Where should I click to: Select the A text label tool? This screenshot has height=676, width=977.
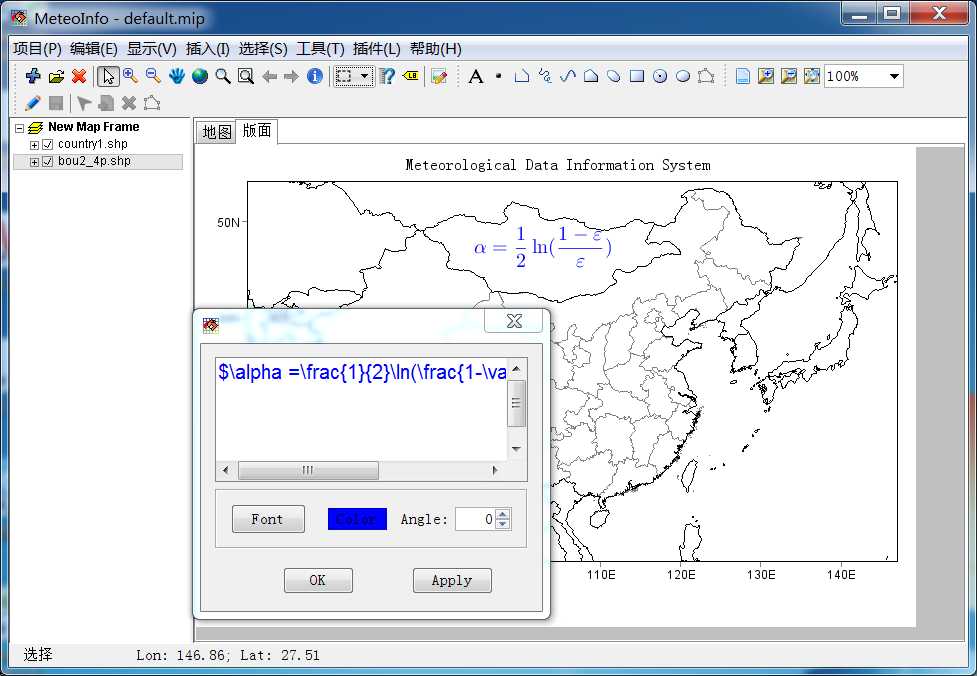[x=476, y=76]
